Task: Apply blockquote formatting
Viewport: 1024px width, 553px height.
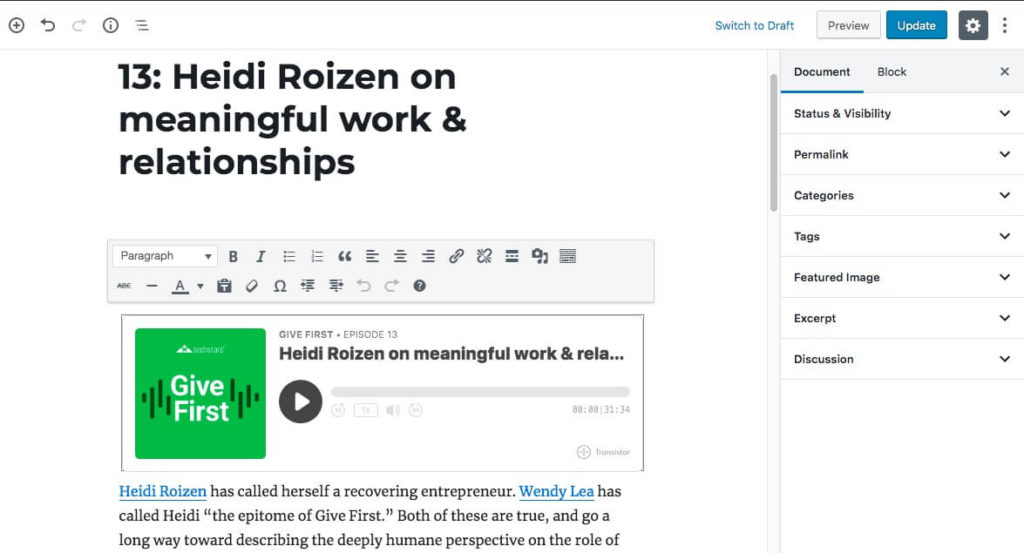Action: point(345,256)
